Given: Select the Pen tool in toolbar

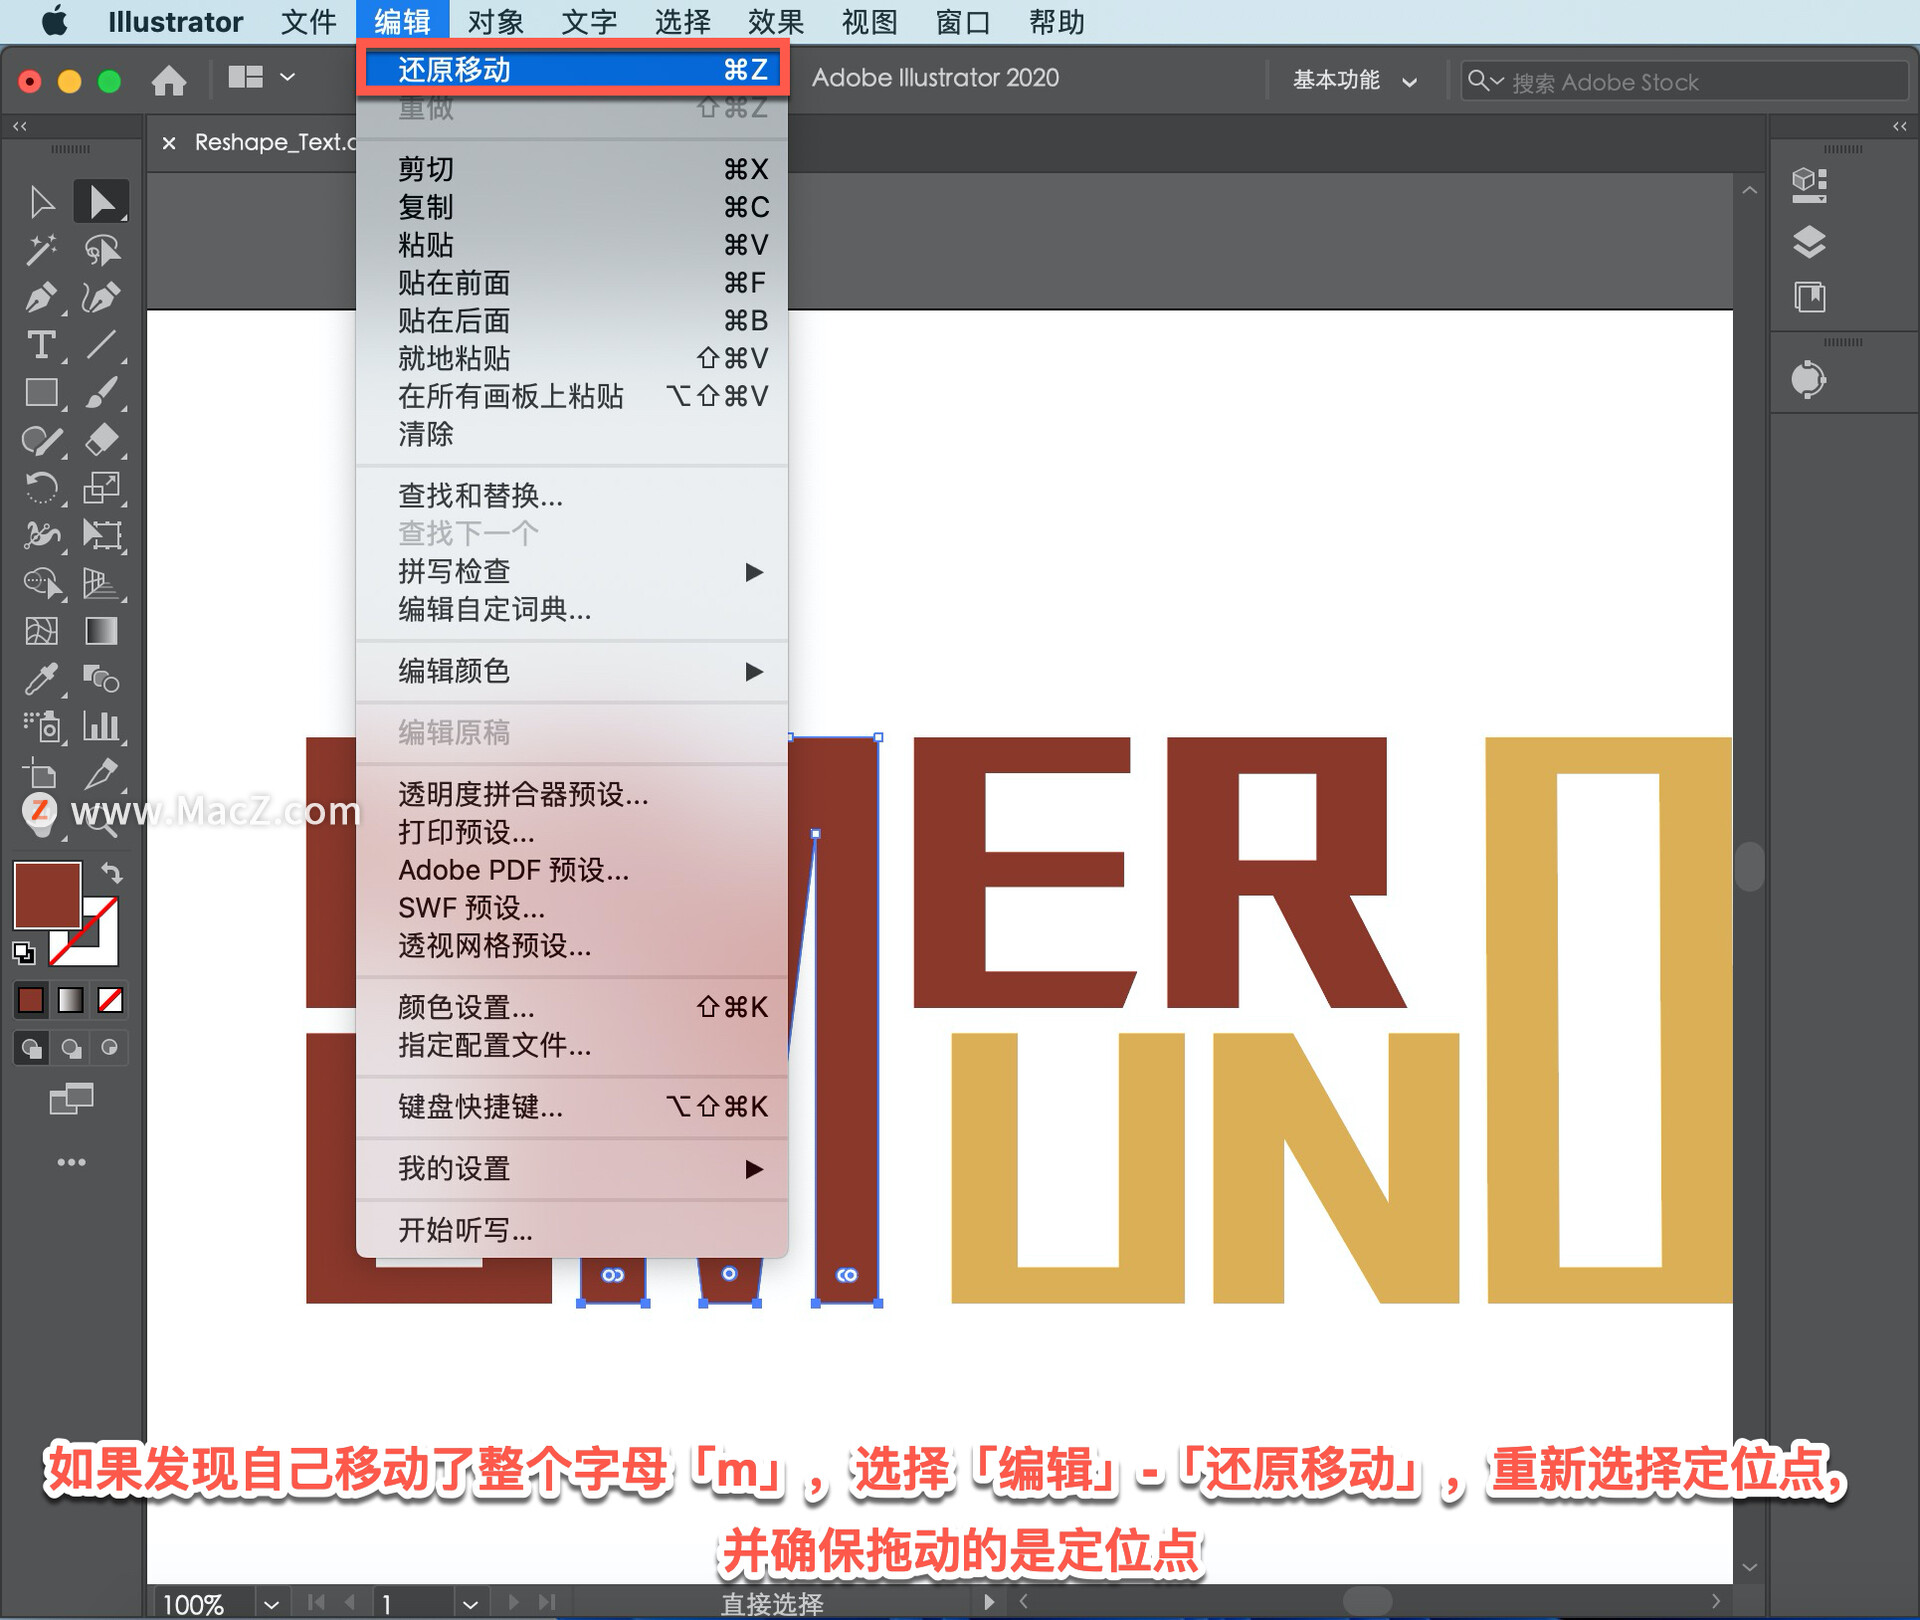Looking at the screenshot, I should tap(40, 297).
